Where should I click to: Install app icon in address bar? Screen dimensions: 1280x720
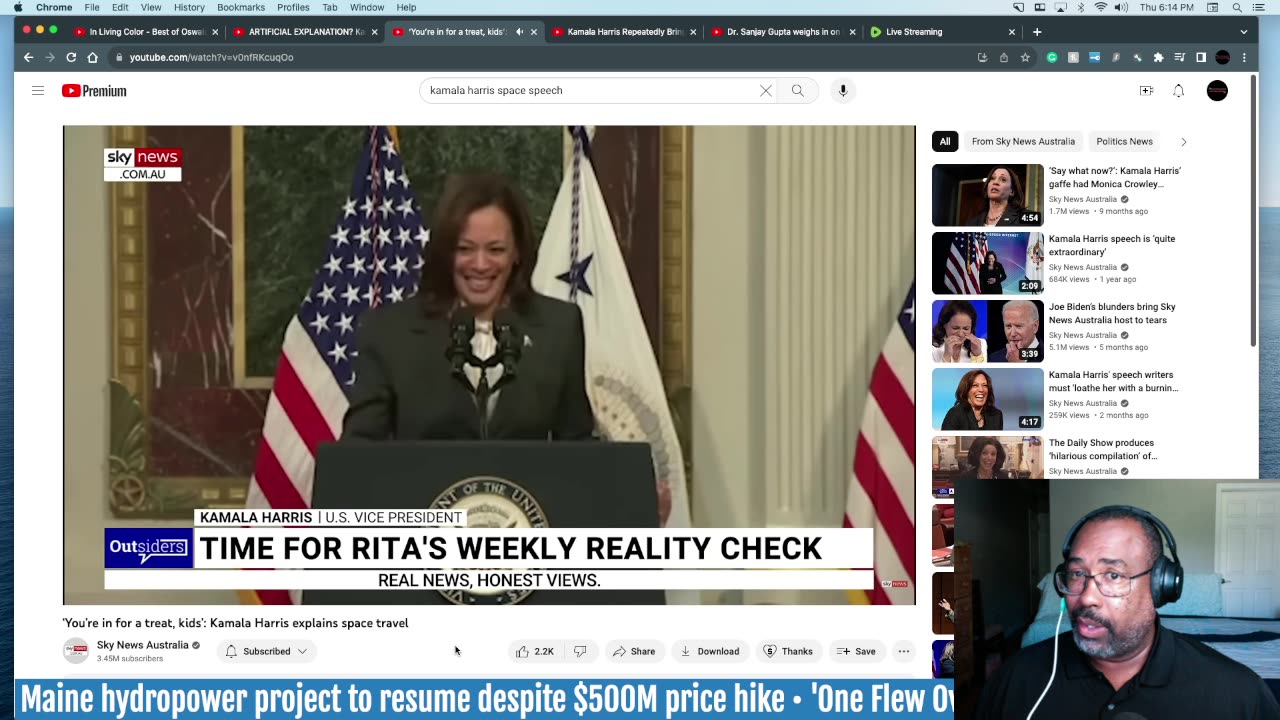(x=982, y=58)
